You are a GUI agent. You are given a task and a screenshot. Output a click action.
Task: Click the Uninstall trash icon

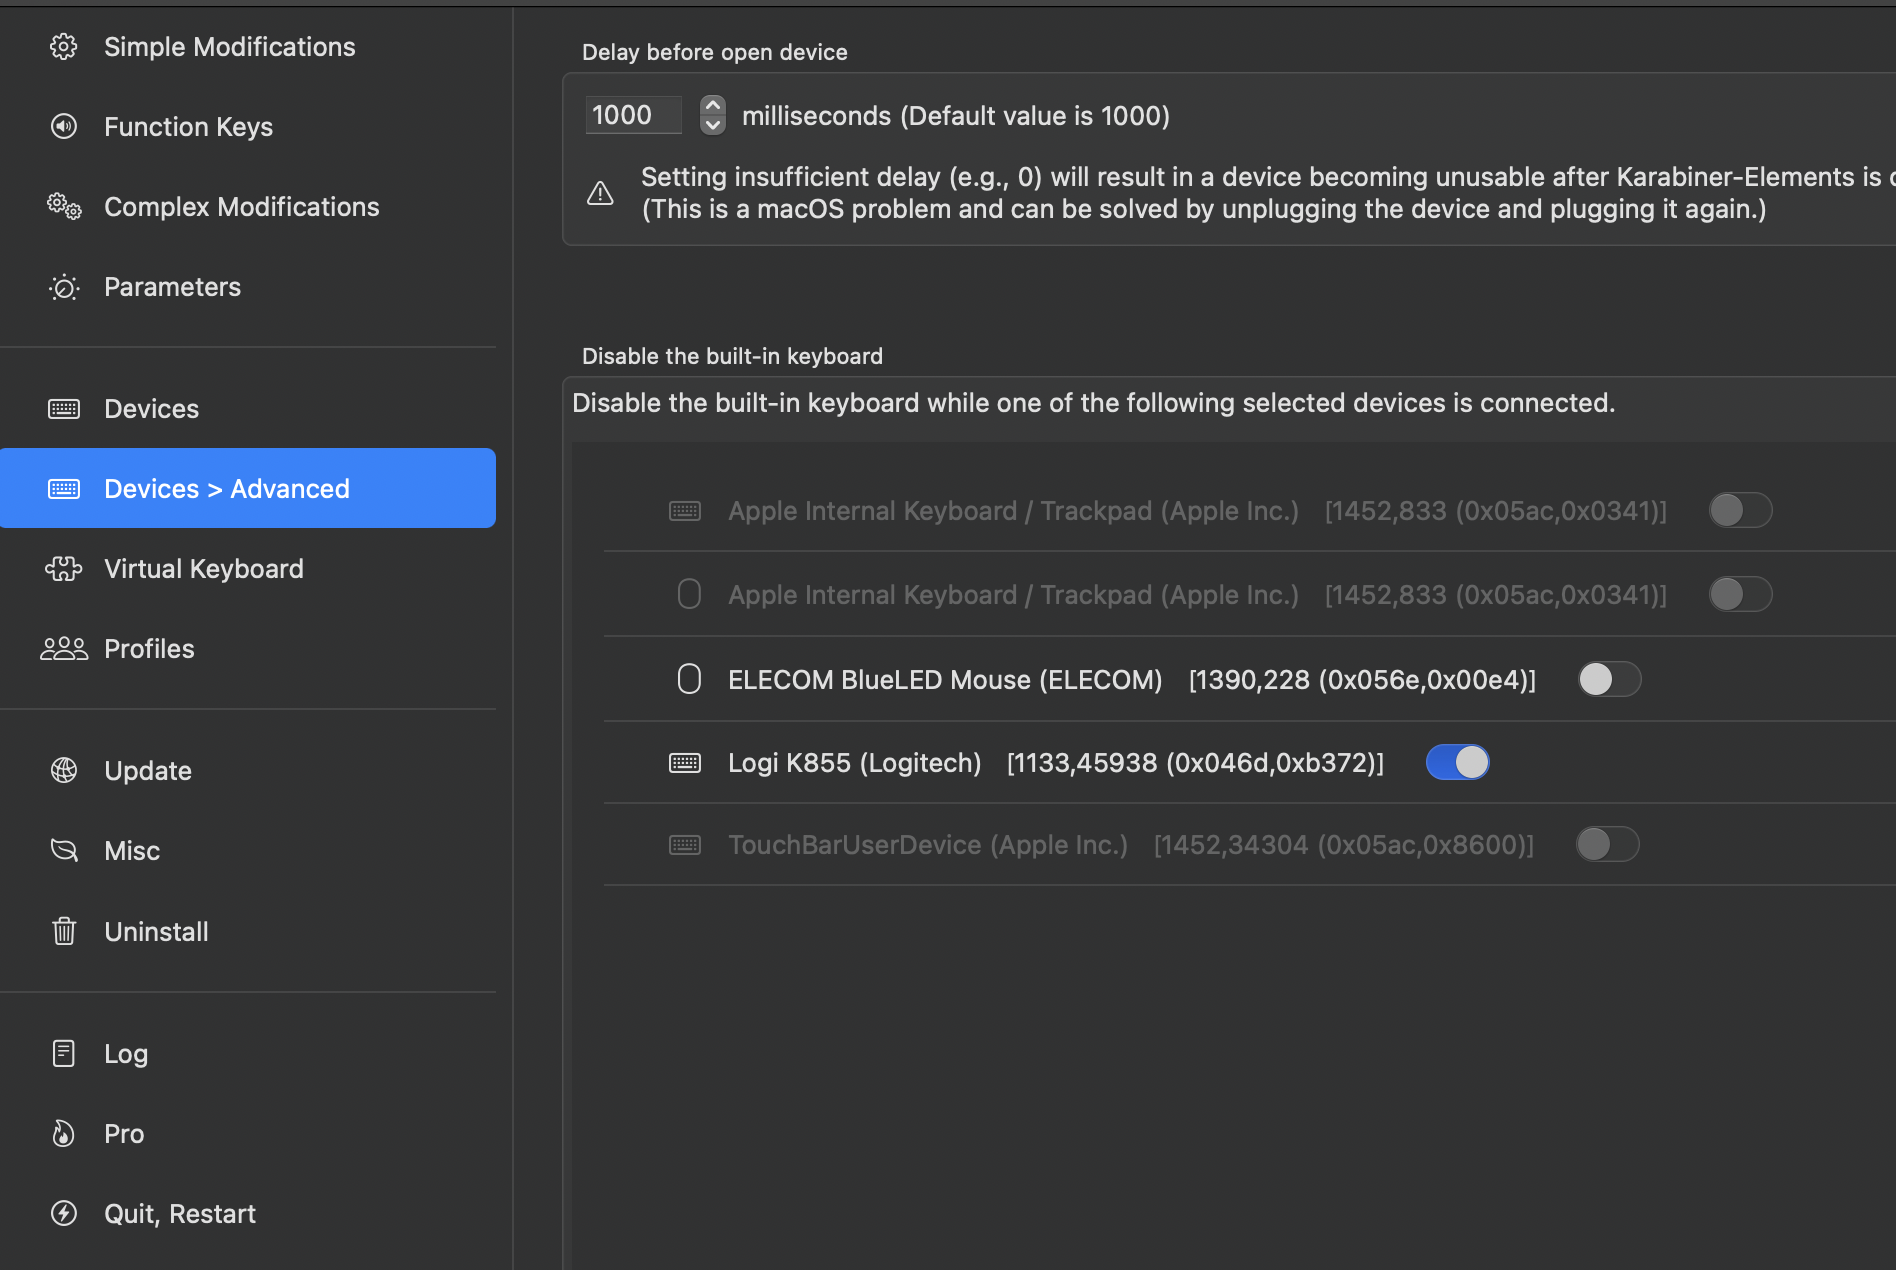(64, 932)
